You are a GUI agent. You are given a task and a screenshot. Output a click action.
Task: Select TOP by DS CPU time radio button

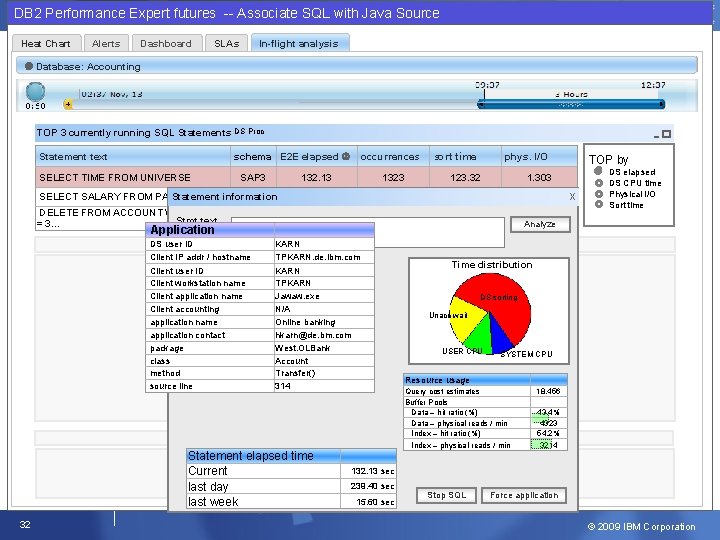pyautogui.click(x=599, y=183)
